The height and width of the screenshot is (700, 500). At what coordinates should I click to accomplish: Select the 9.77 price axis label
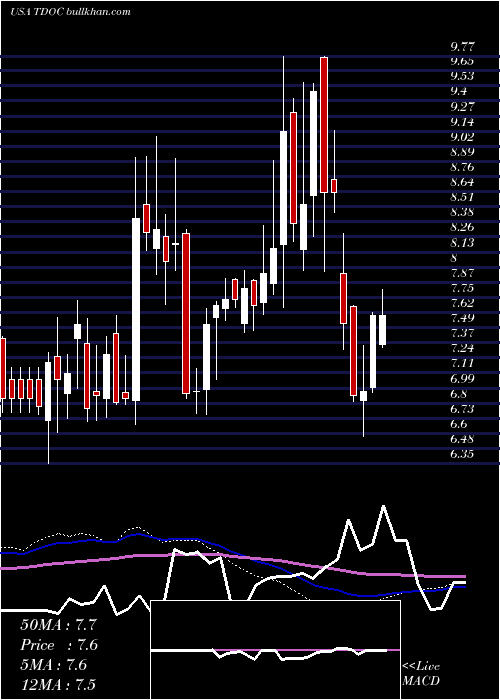[463, 46]
